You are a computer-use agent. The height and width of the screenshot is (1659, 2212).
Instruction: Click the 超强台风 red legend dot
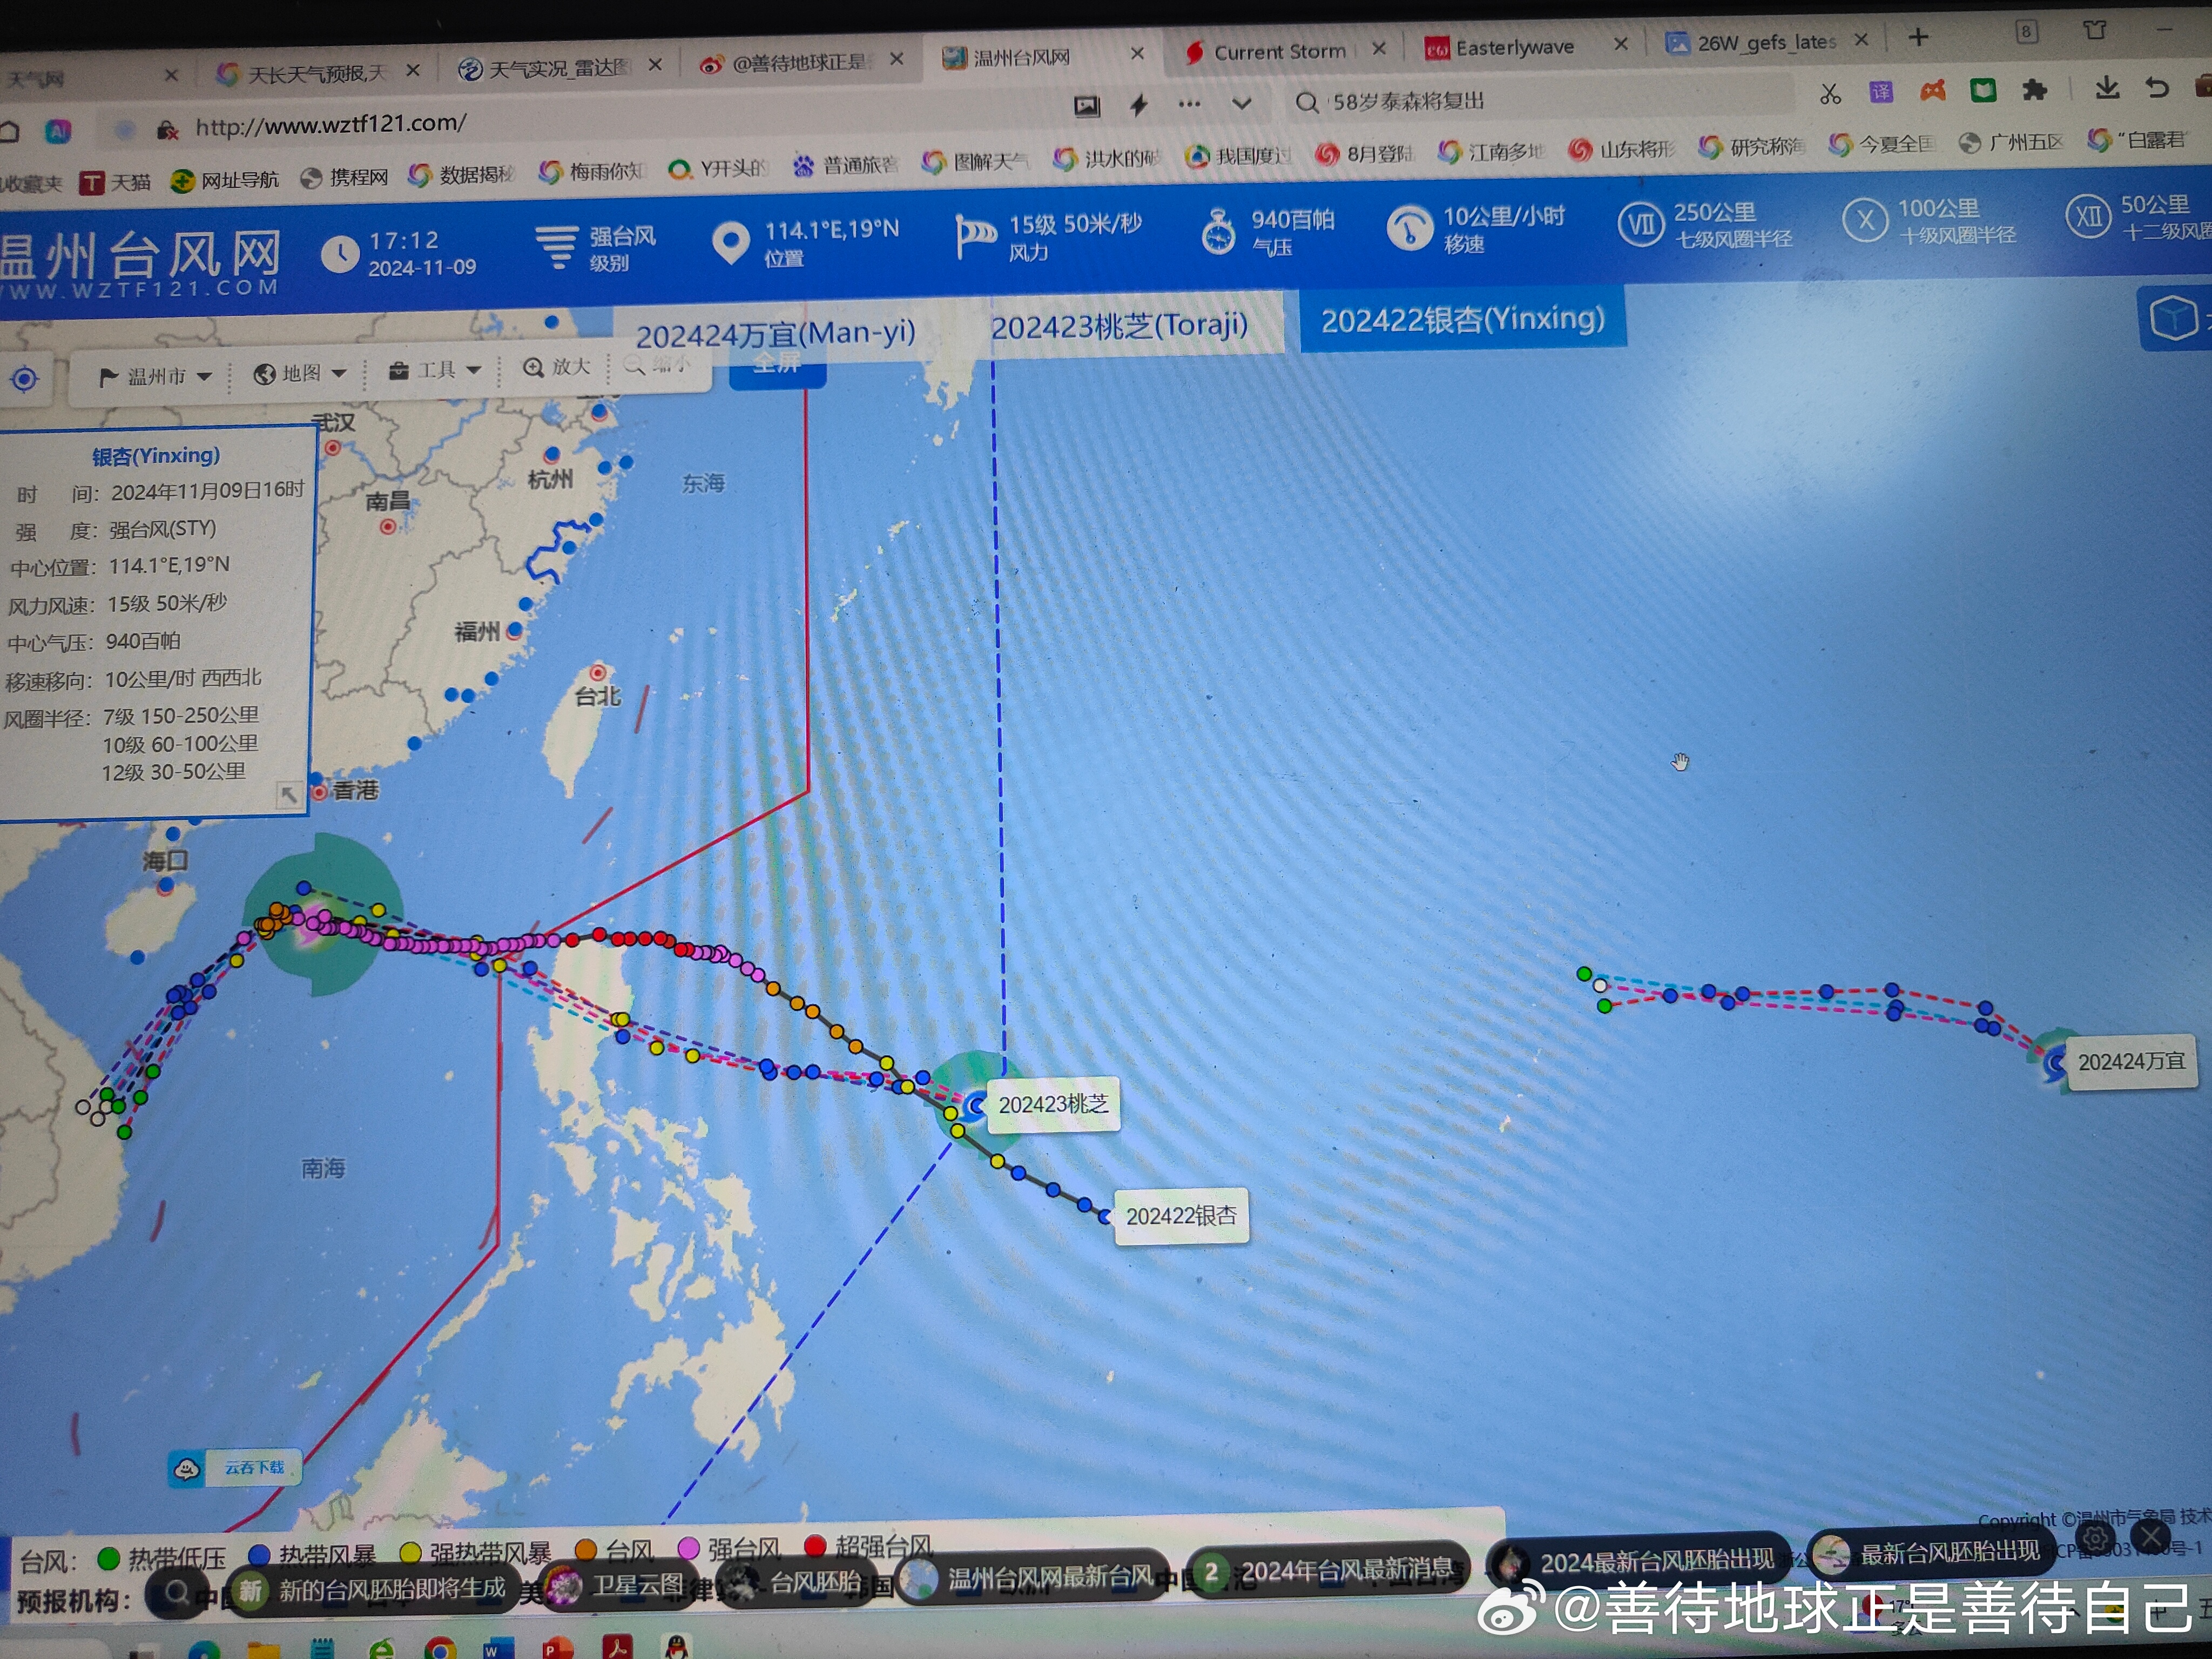815,1546
